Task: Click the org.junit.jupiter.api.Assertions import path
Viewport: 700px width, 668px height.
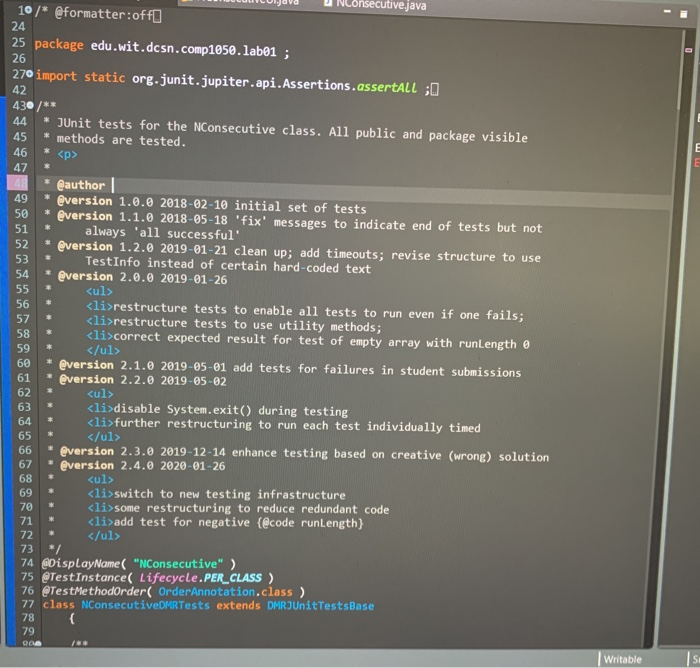Action: 242,81
